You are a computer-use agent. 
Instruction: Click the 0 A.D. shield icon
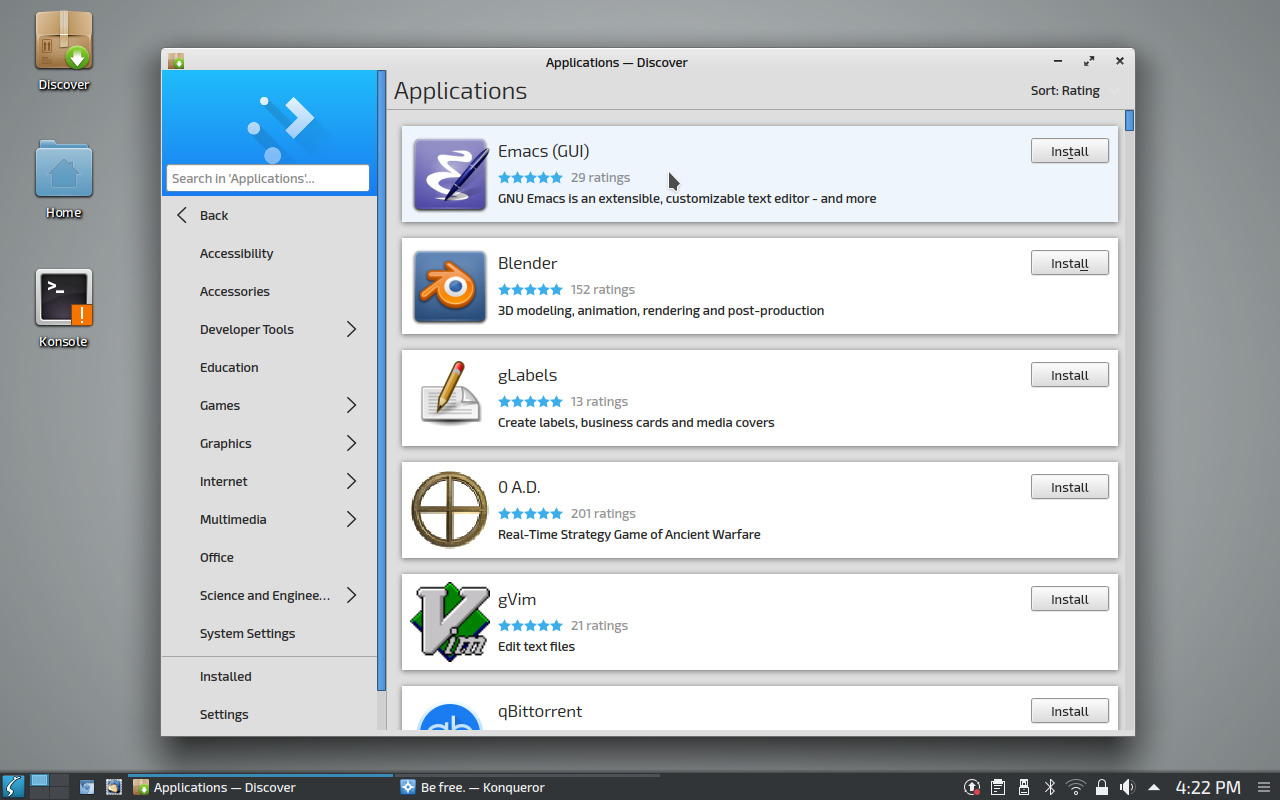(x=449, y=510)
